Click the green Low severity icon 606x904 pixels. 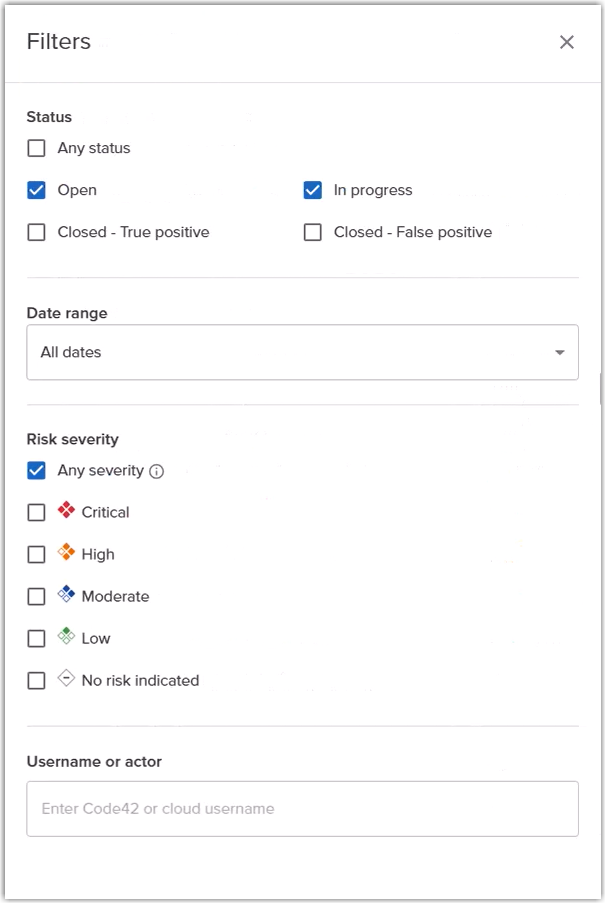(x=67, y=636)
